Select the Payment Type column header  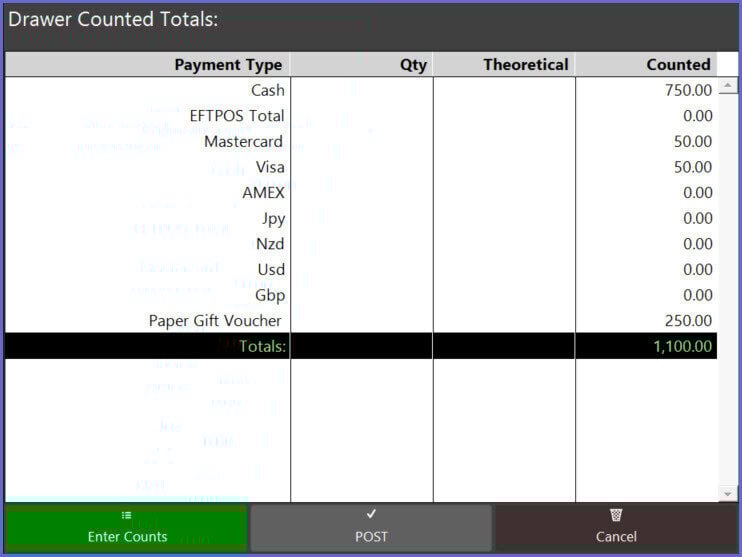(x=228, y=64)
